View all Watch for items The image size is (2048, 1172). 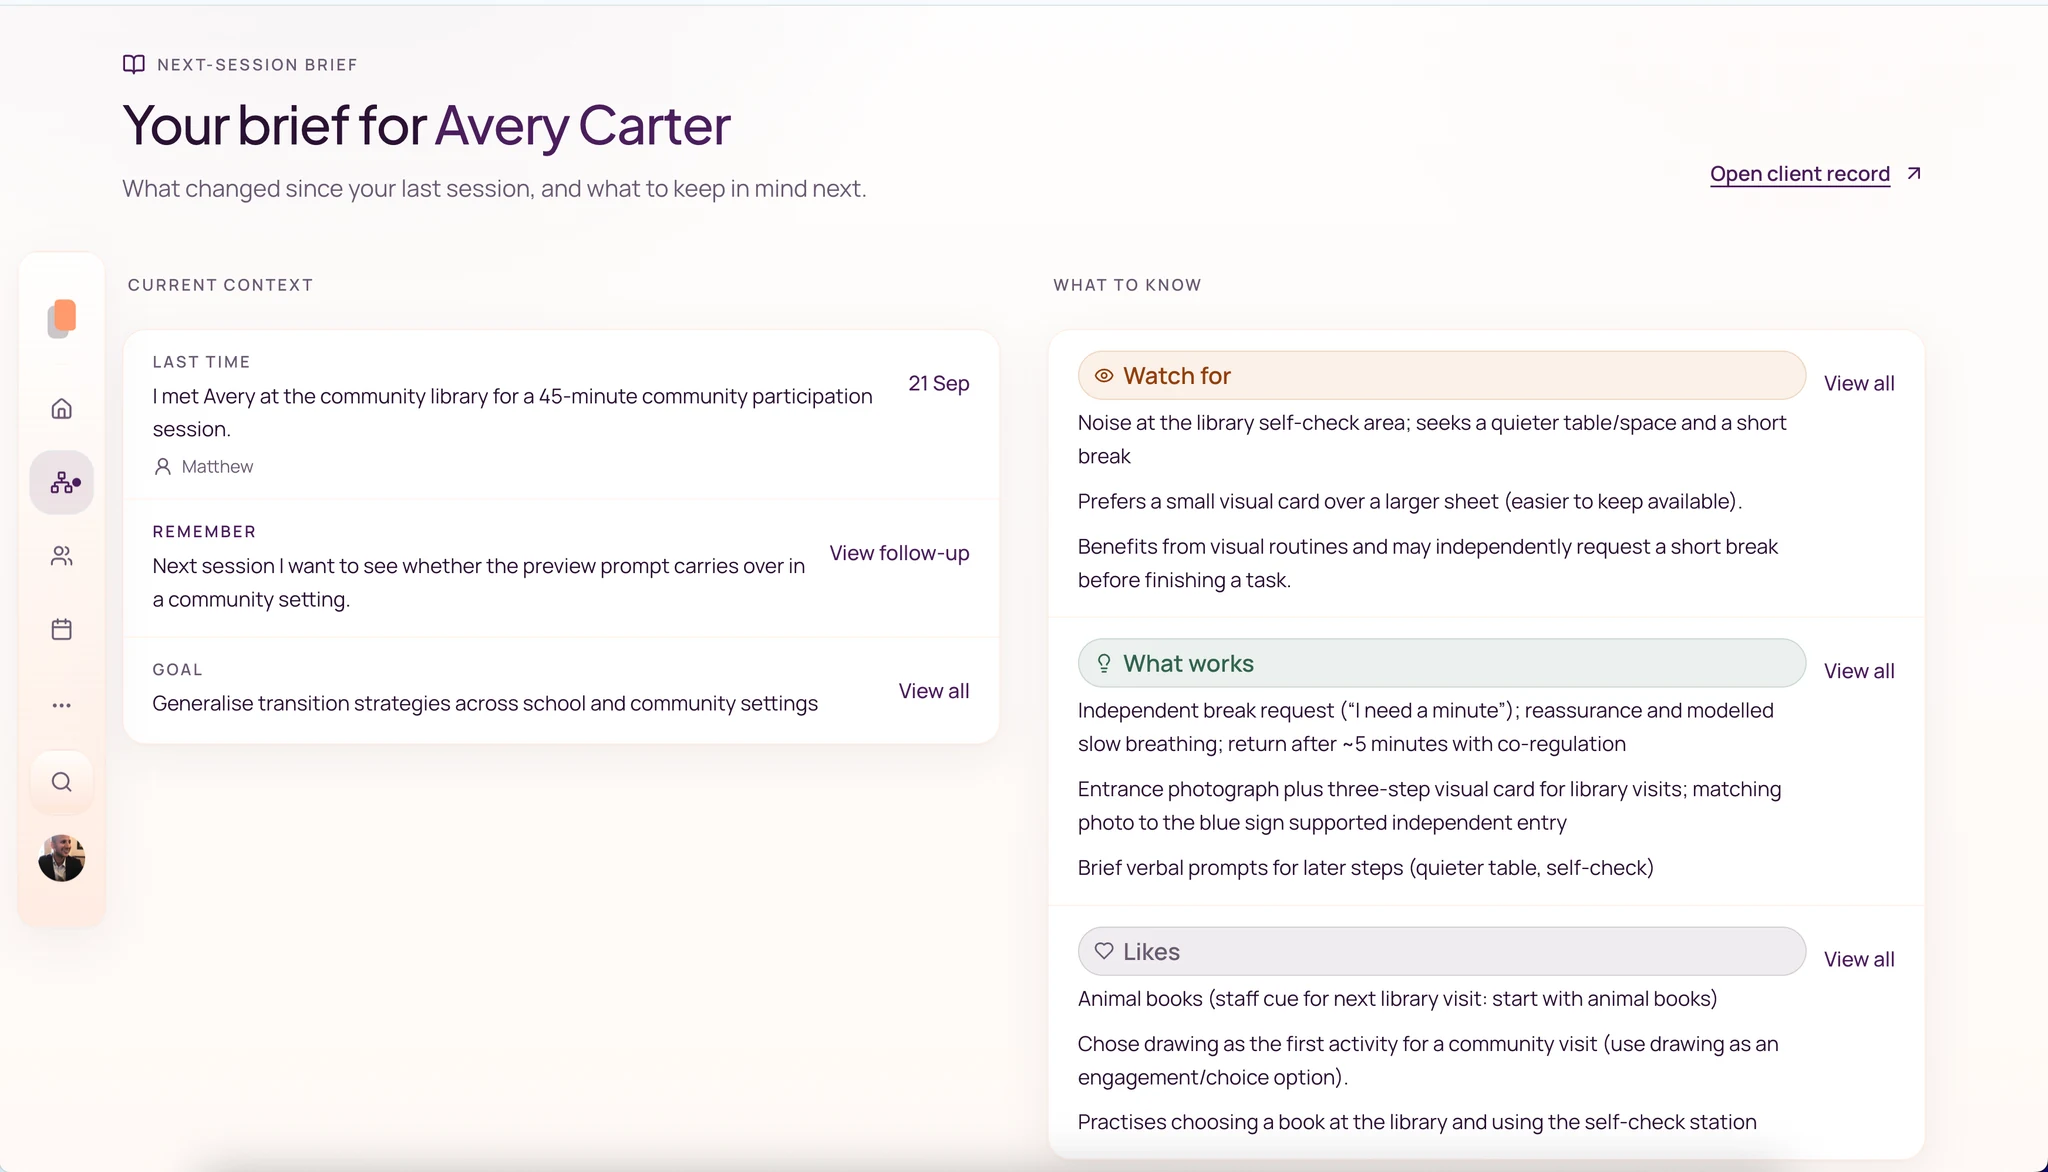[x=1859, y=383]
